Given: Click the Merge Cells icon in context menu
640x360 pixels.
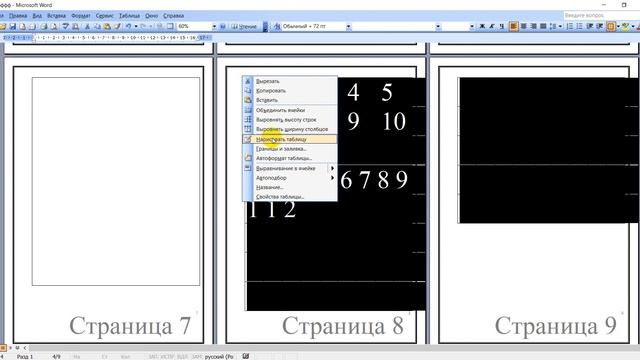Looking at the screenshot, I should (x=248, y=110).
